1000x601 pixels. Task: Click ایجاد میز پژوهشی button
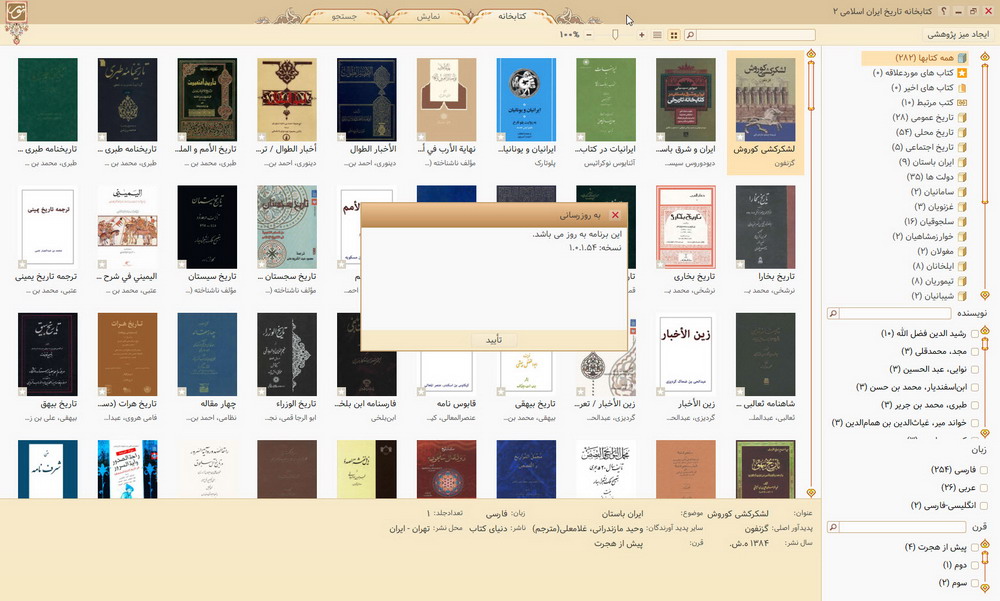click(958, 34)
